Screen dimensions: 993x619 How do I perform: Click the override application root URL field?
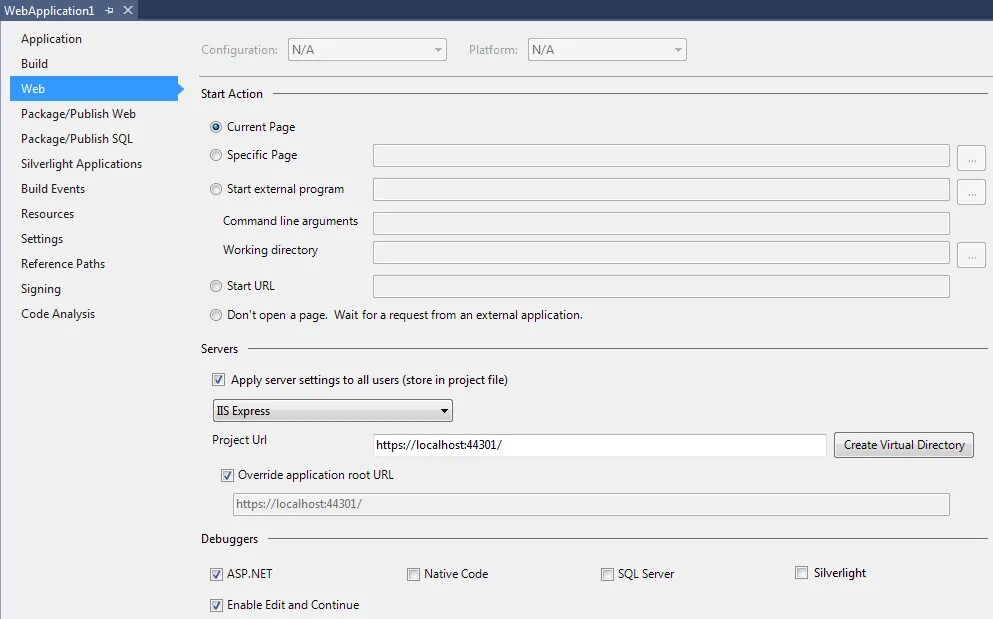(x=591, y=504)
